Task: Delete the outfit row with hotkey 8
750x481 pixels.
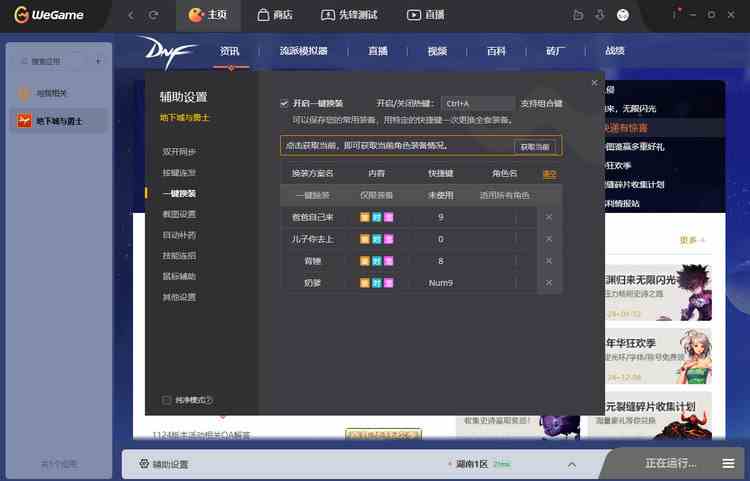Action: [549, 261]
